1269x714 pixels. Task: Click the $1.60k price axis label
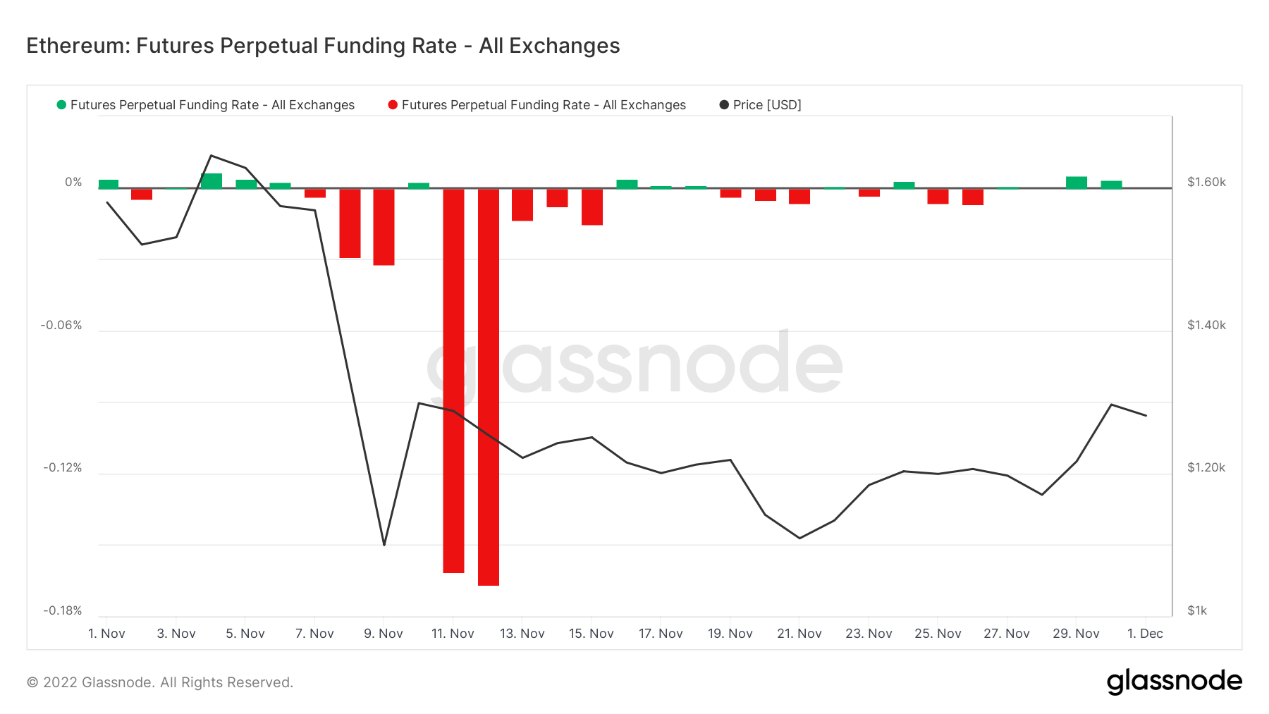(x=1206, y=182)
